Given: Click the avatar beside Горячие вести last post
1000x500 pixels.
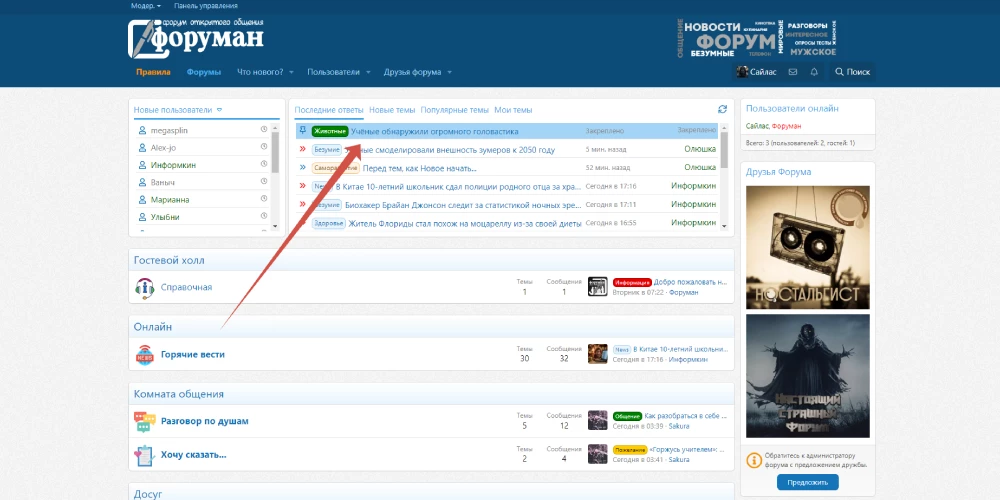Looking at the screenshot, I should point(598,354).
